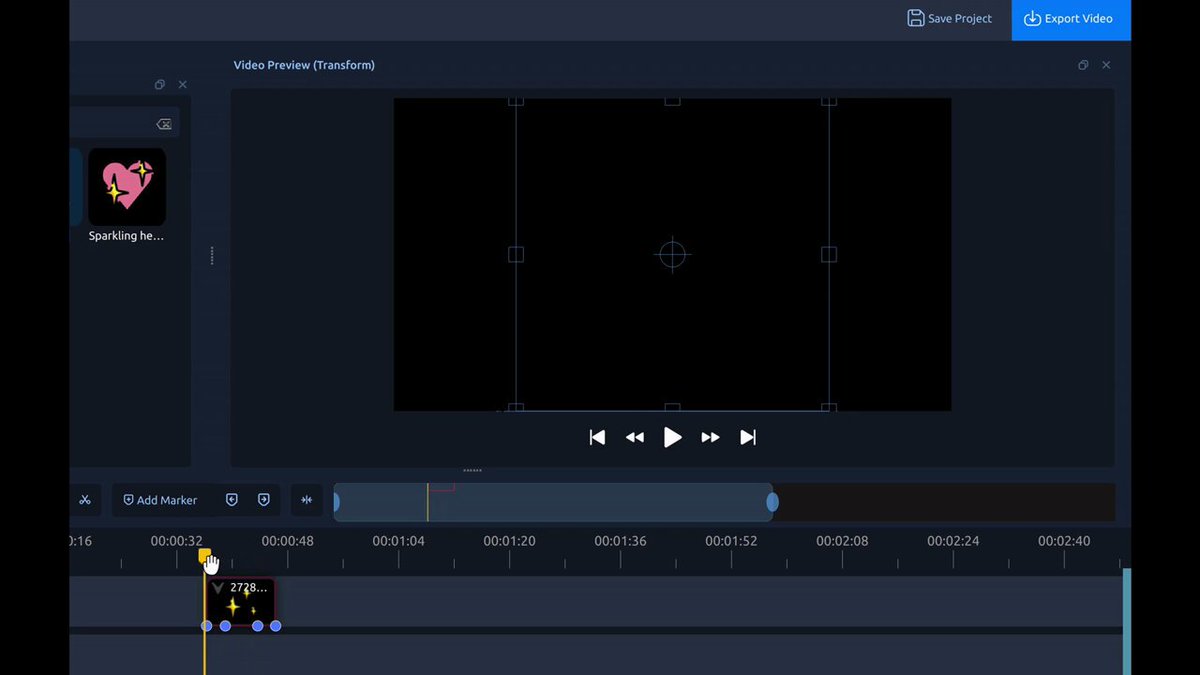Select the razor scissors tool

pos(85,500)
